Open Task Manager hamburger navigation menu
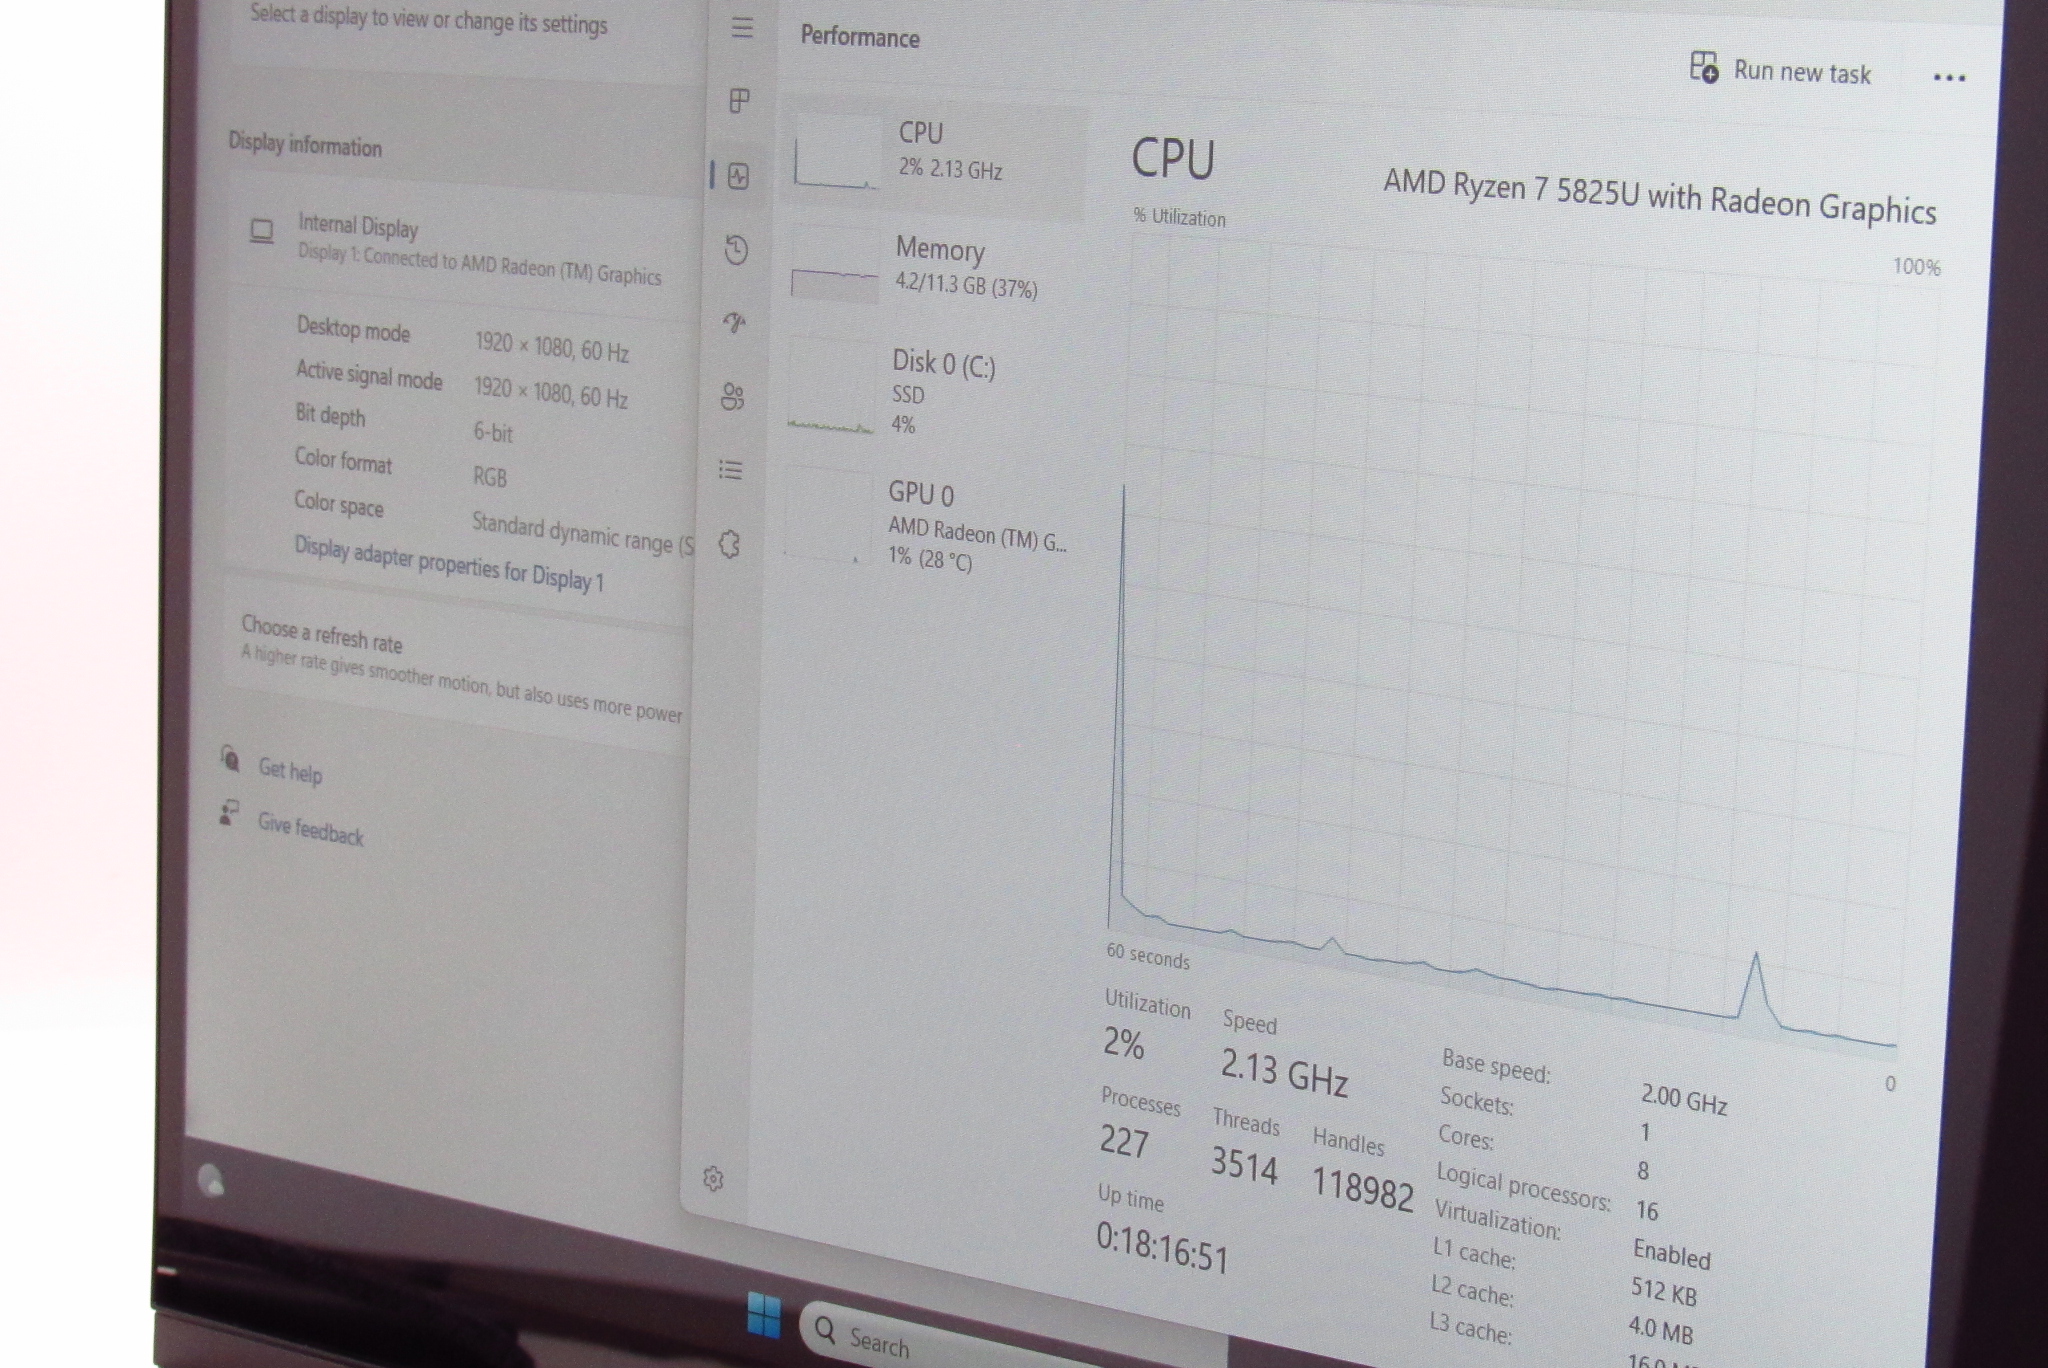 tap(742, 28)
